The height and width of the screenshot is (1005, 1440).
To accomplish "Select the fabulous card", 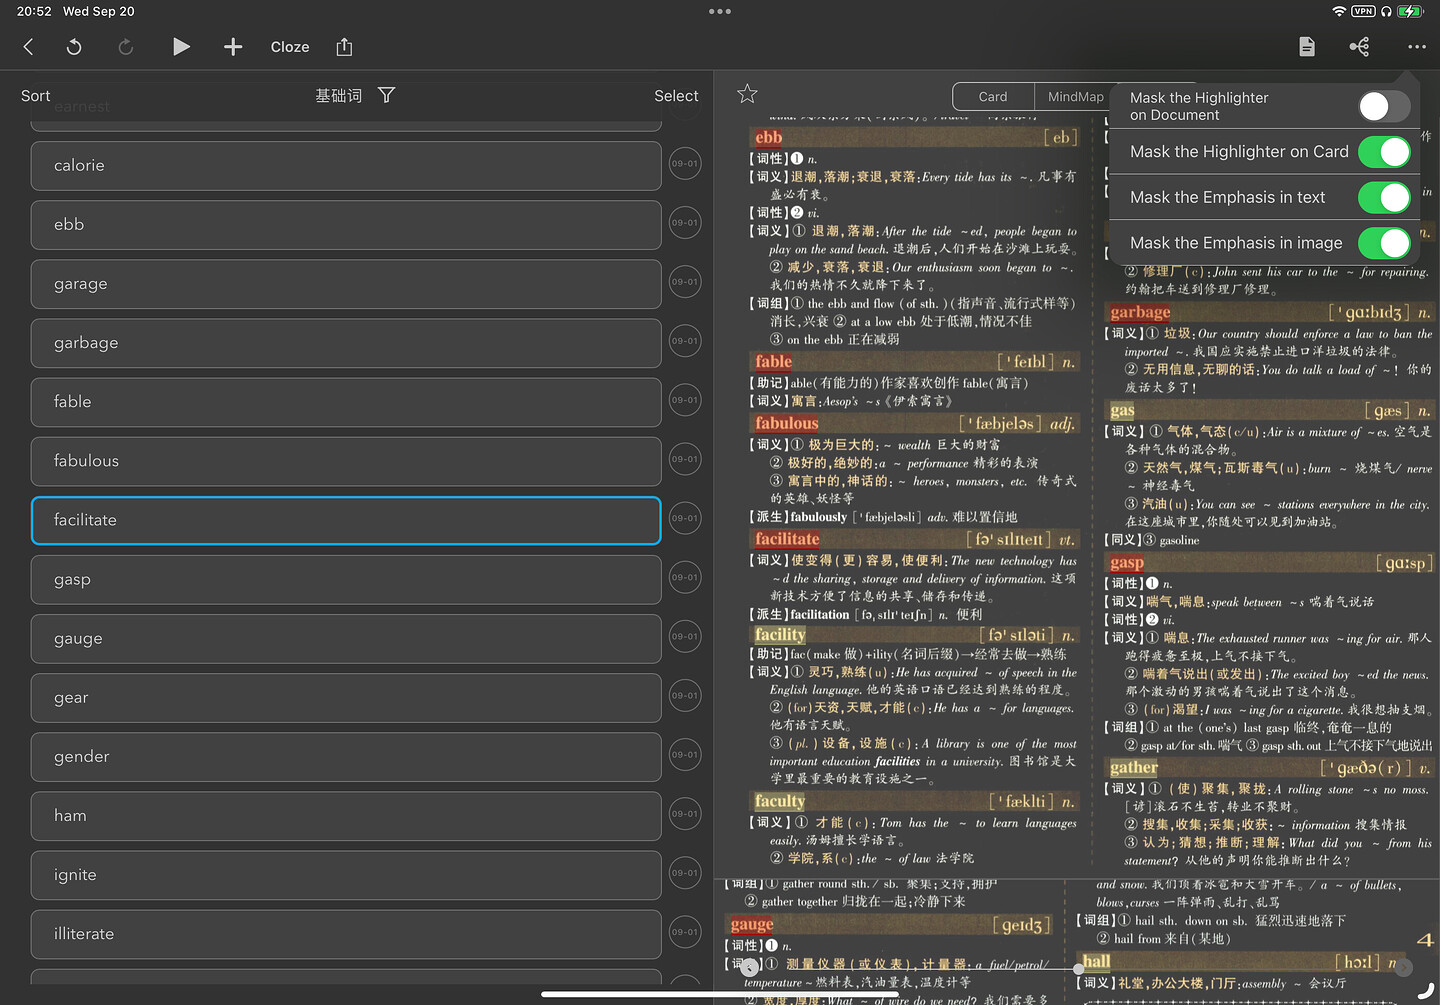I will point(346,461).
